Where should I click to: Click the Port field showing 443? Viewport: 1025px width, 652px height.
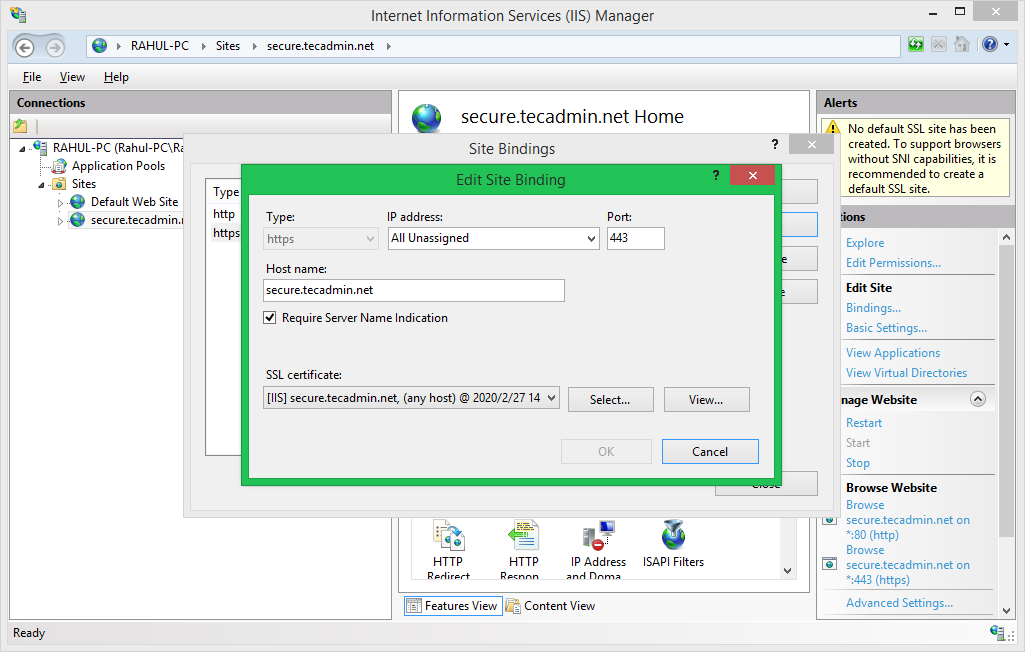(635, 238)
